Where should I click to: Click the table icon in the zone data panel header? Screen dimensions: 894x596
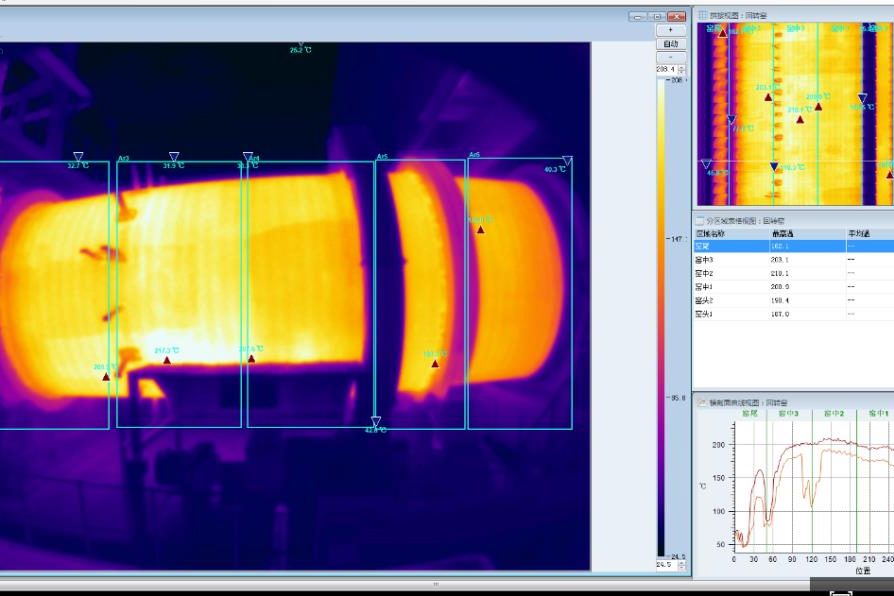(701, 220)
